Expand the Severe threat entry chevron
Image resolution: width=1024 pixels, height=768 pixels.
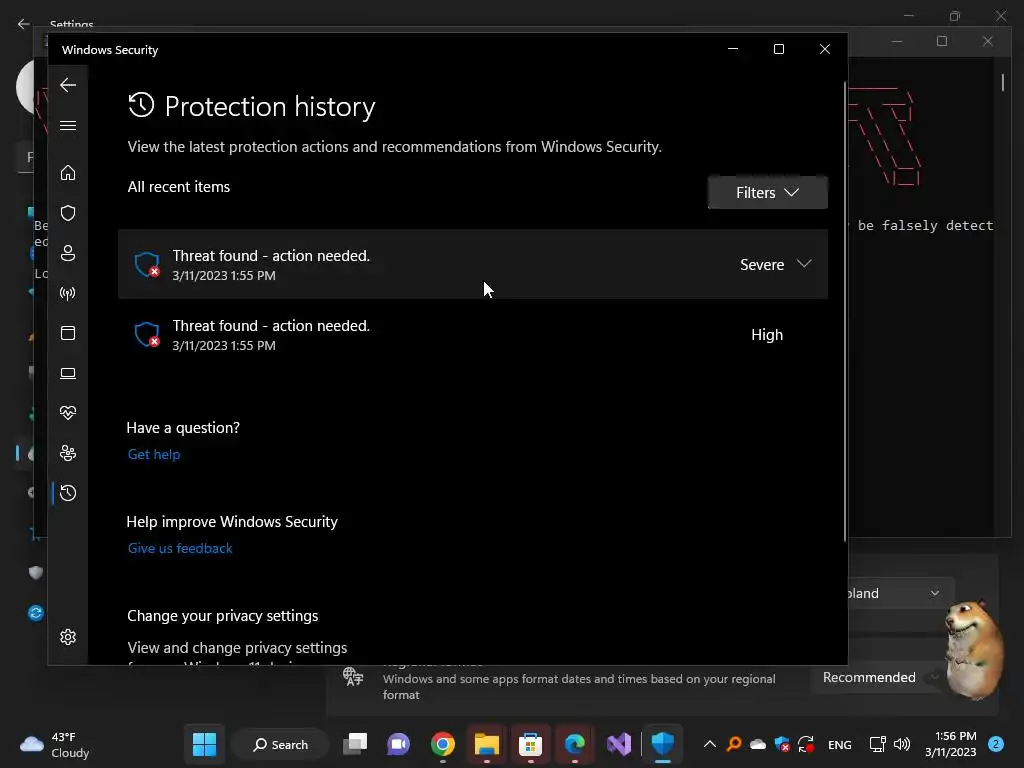(x=804, y=264)
